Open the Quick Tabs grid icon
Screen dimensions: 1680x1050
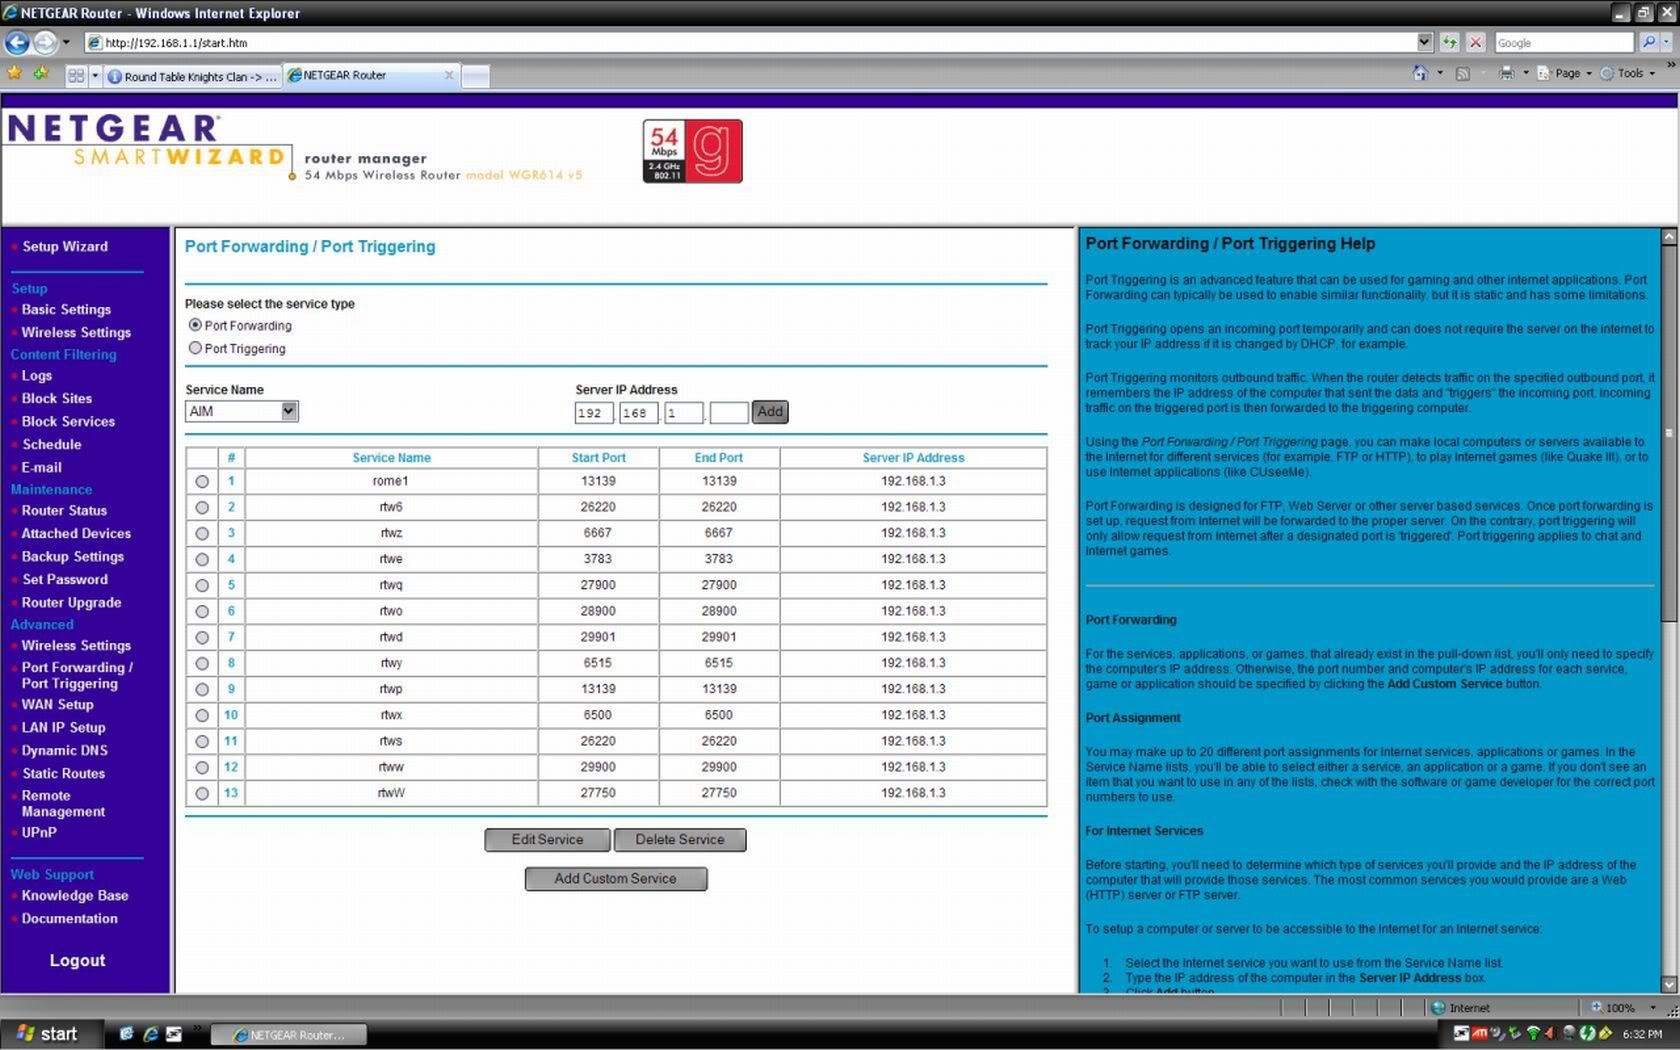tap(76, 76)
